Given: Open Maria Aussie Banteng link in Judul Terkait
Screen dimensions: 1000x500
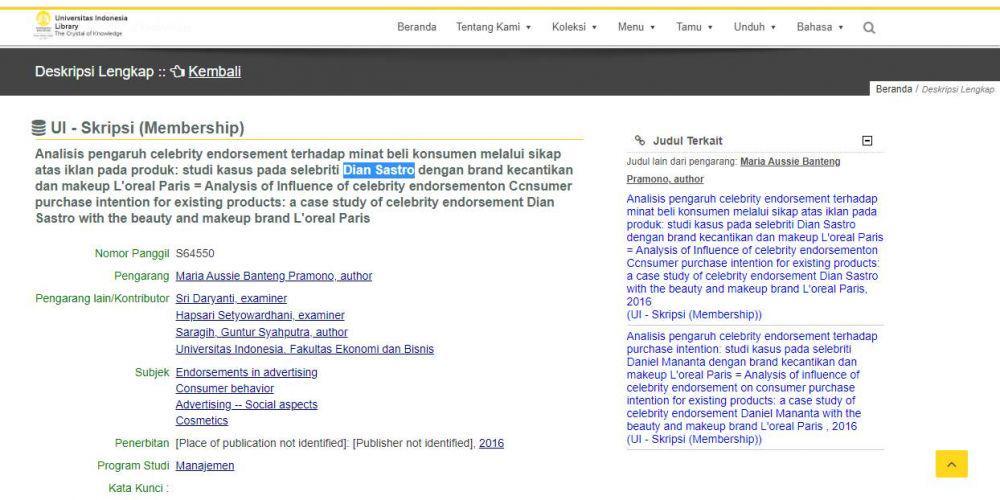Looking at the screenshot, I should [790, 162].
